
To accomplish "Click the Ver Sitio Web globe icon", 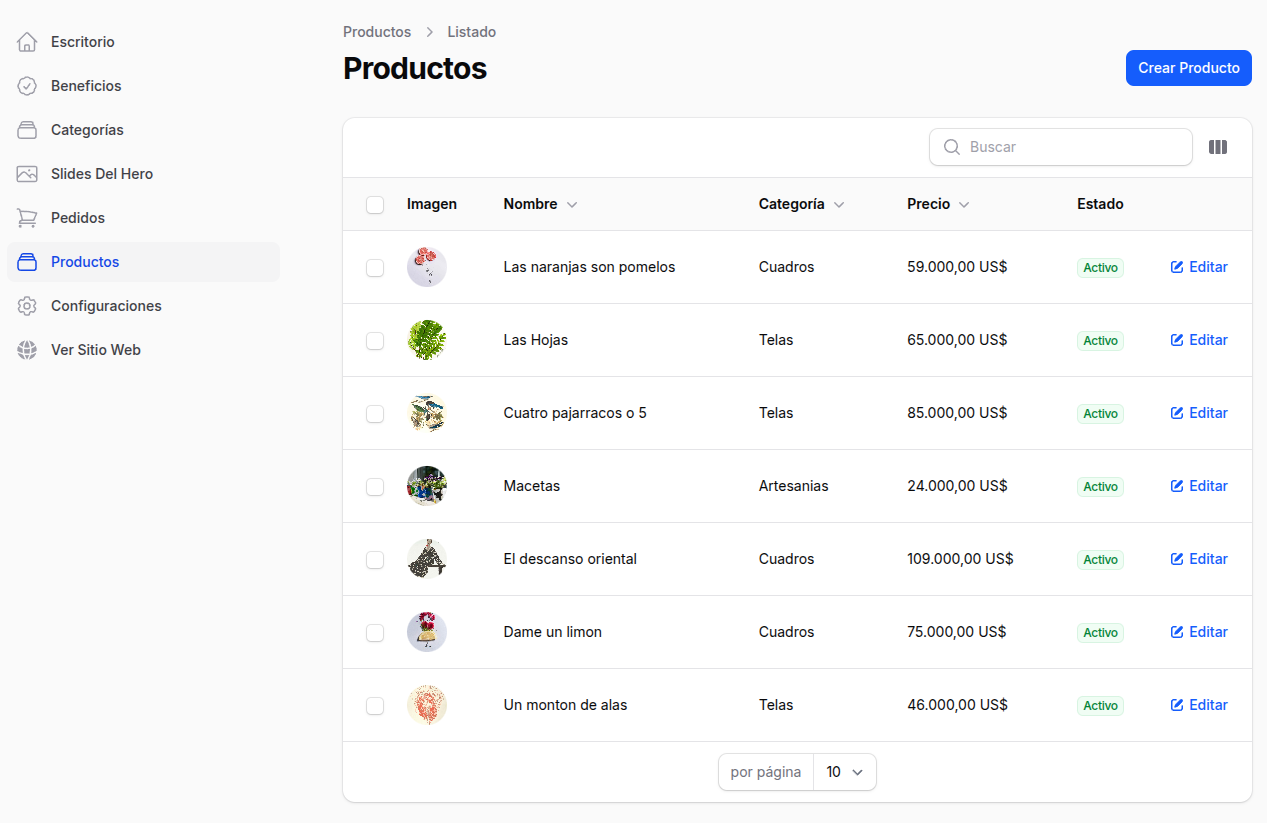I will 27,349.
